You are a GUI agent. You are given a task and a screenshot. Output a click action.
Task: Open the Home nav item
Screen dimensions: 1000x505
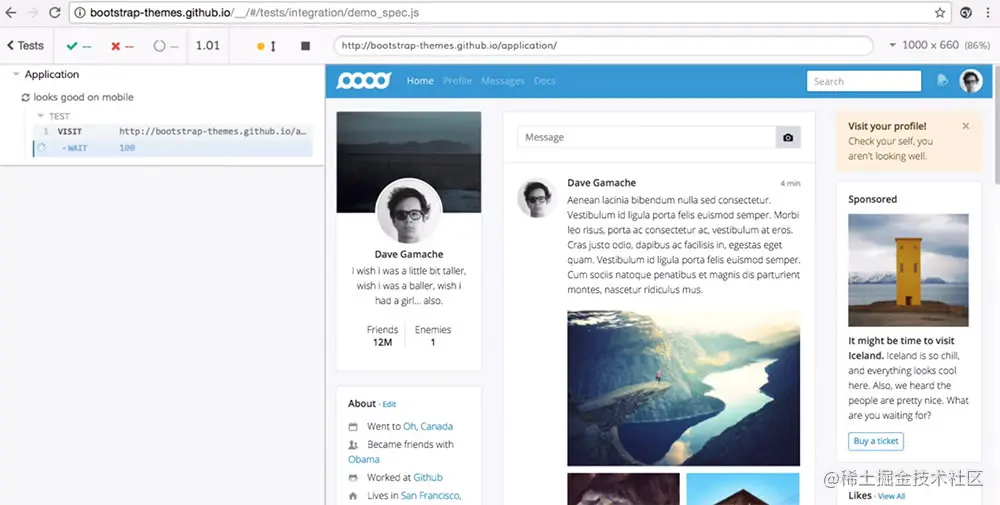click(x=420, y=81)
